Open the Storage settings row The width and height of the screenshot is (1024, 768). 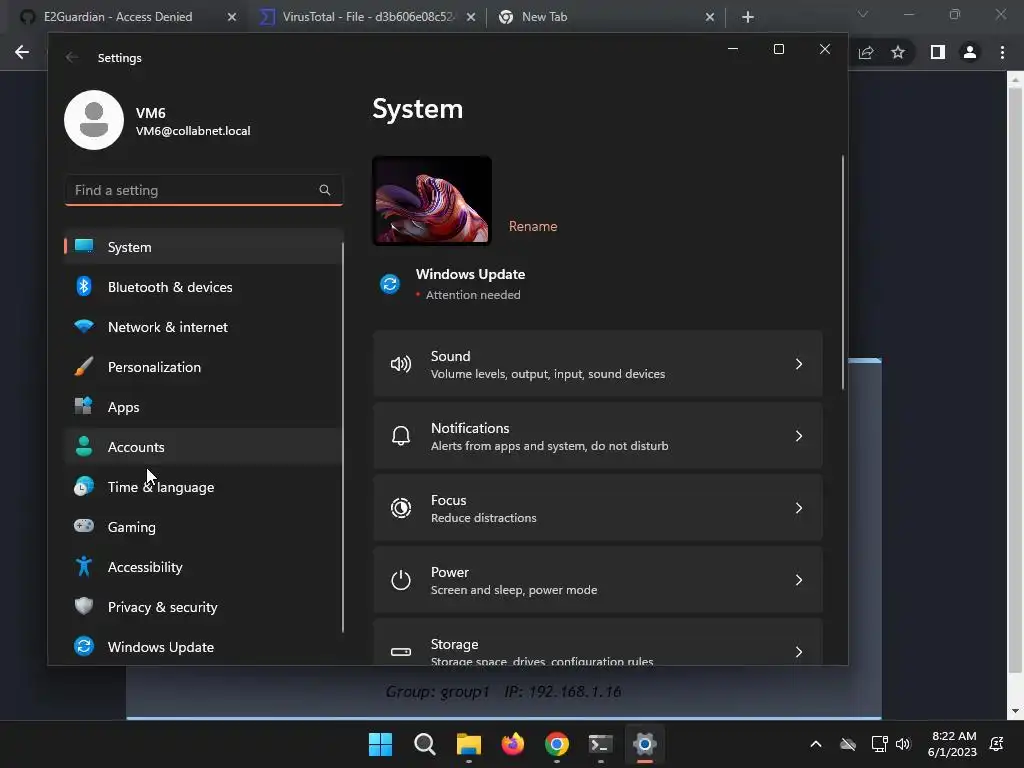pos(598,642)
